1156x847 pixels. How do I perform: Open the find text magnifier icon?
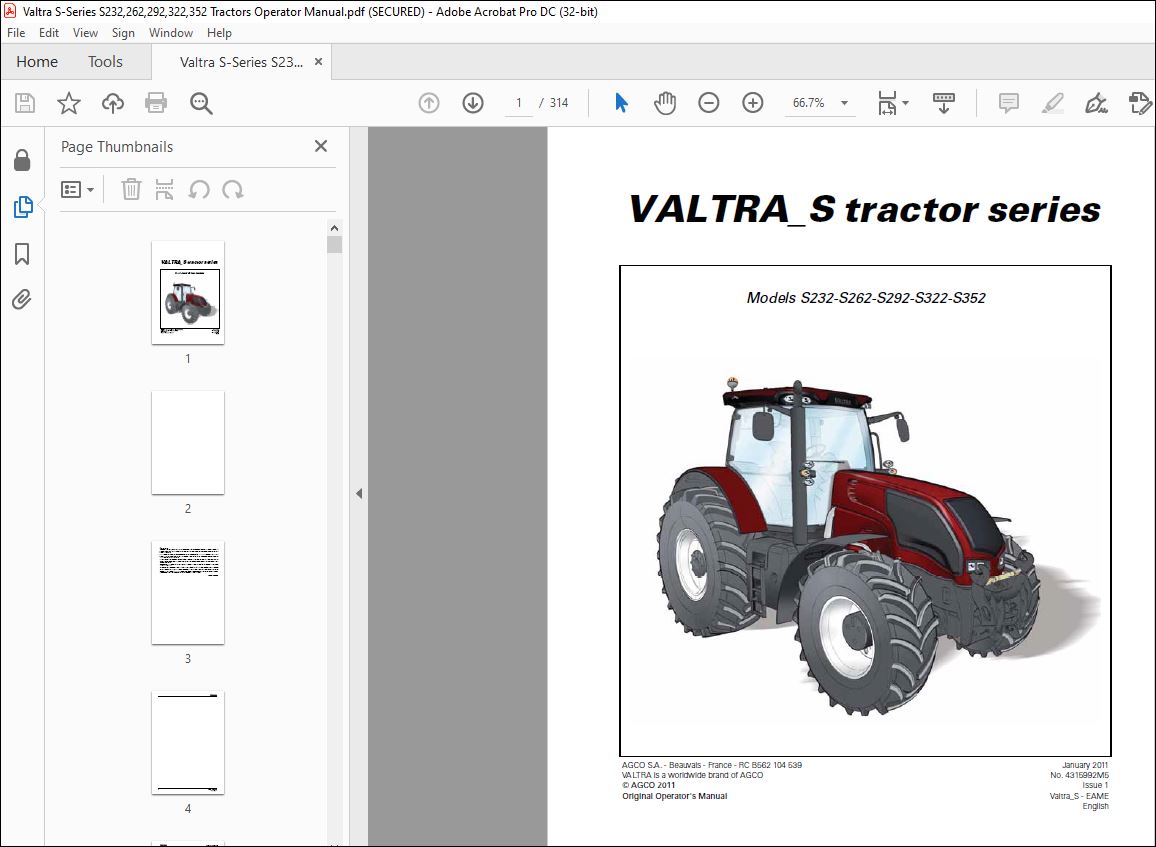tap(201, 103)
